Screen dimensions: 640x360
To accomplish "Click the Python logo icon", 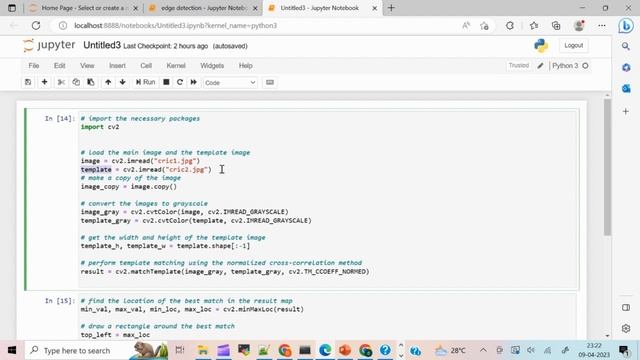I will [541, 46].
